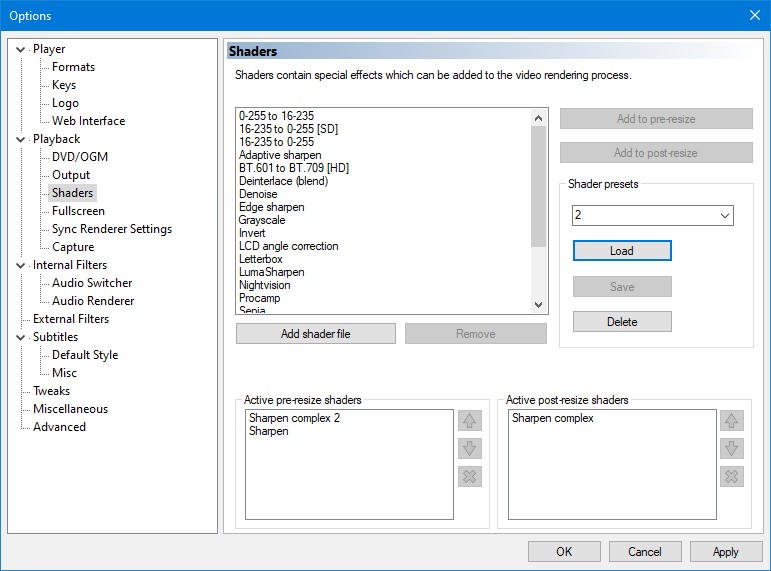Select 'Sharpen complex 2' active pre-resize shader
This screenshot has width=771, height=571.
pos(295,418)
